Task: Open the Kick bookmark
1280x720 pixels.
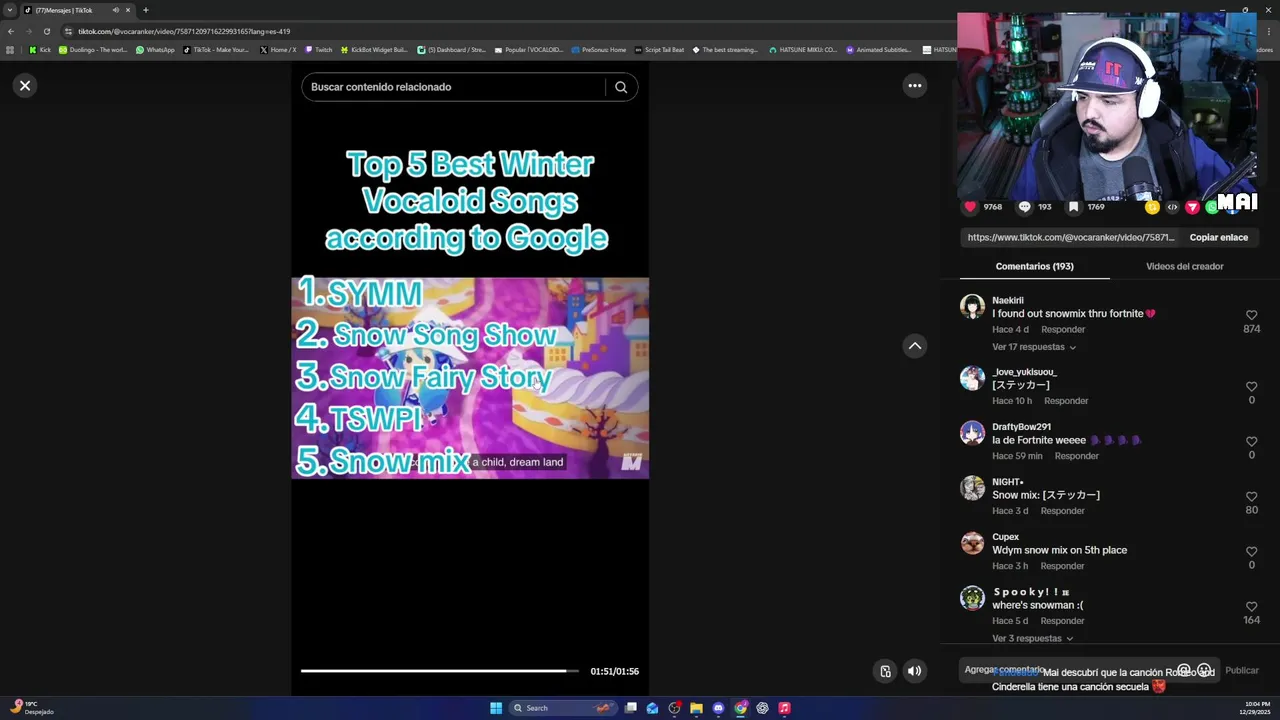Action: coord(40,50)
